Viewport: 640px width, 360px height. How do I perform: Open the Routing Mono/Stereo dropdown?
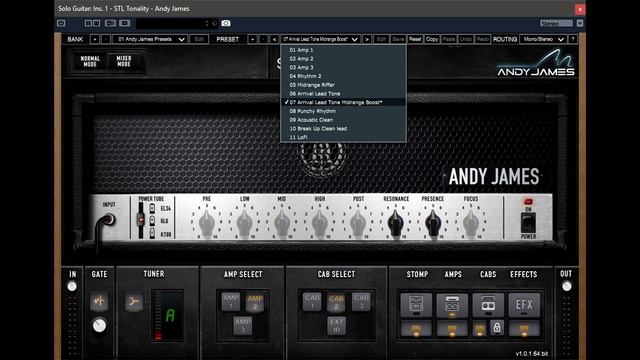[x=543, y=39]
